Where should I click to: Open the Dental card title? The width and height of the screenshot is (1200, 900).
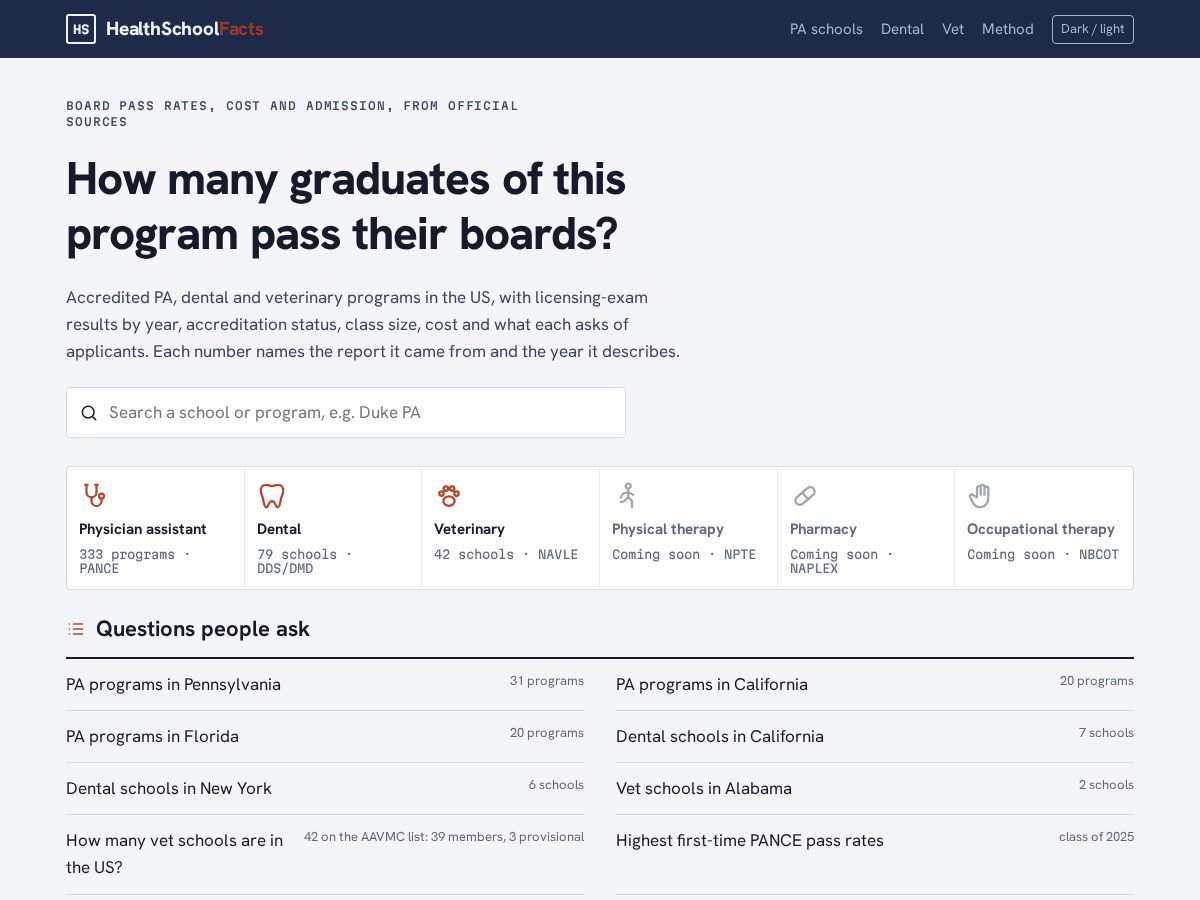click(x=279, y=529)
